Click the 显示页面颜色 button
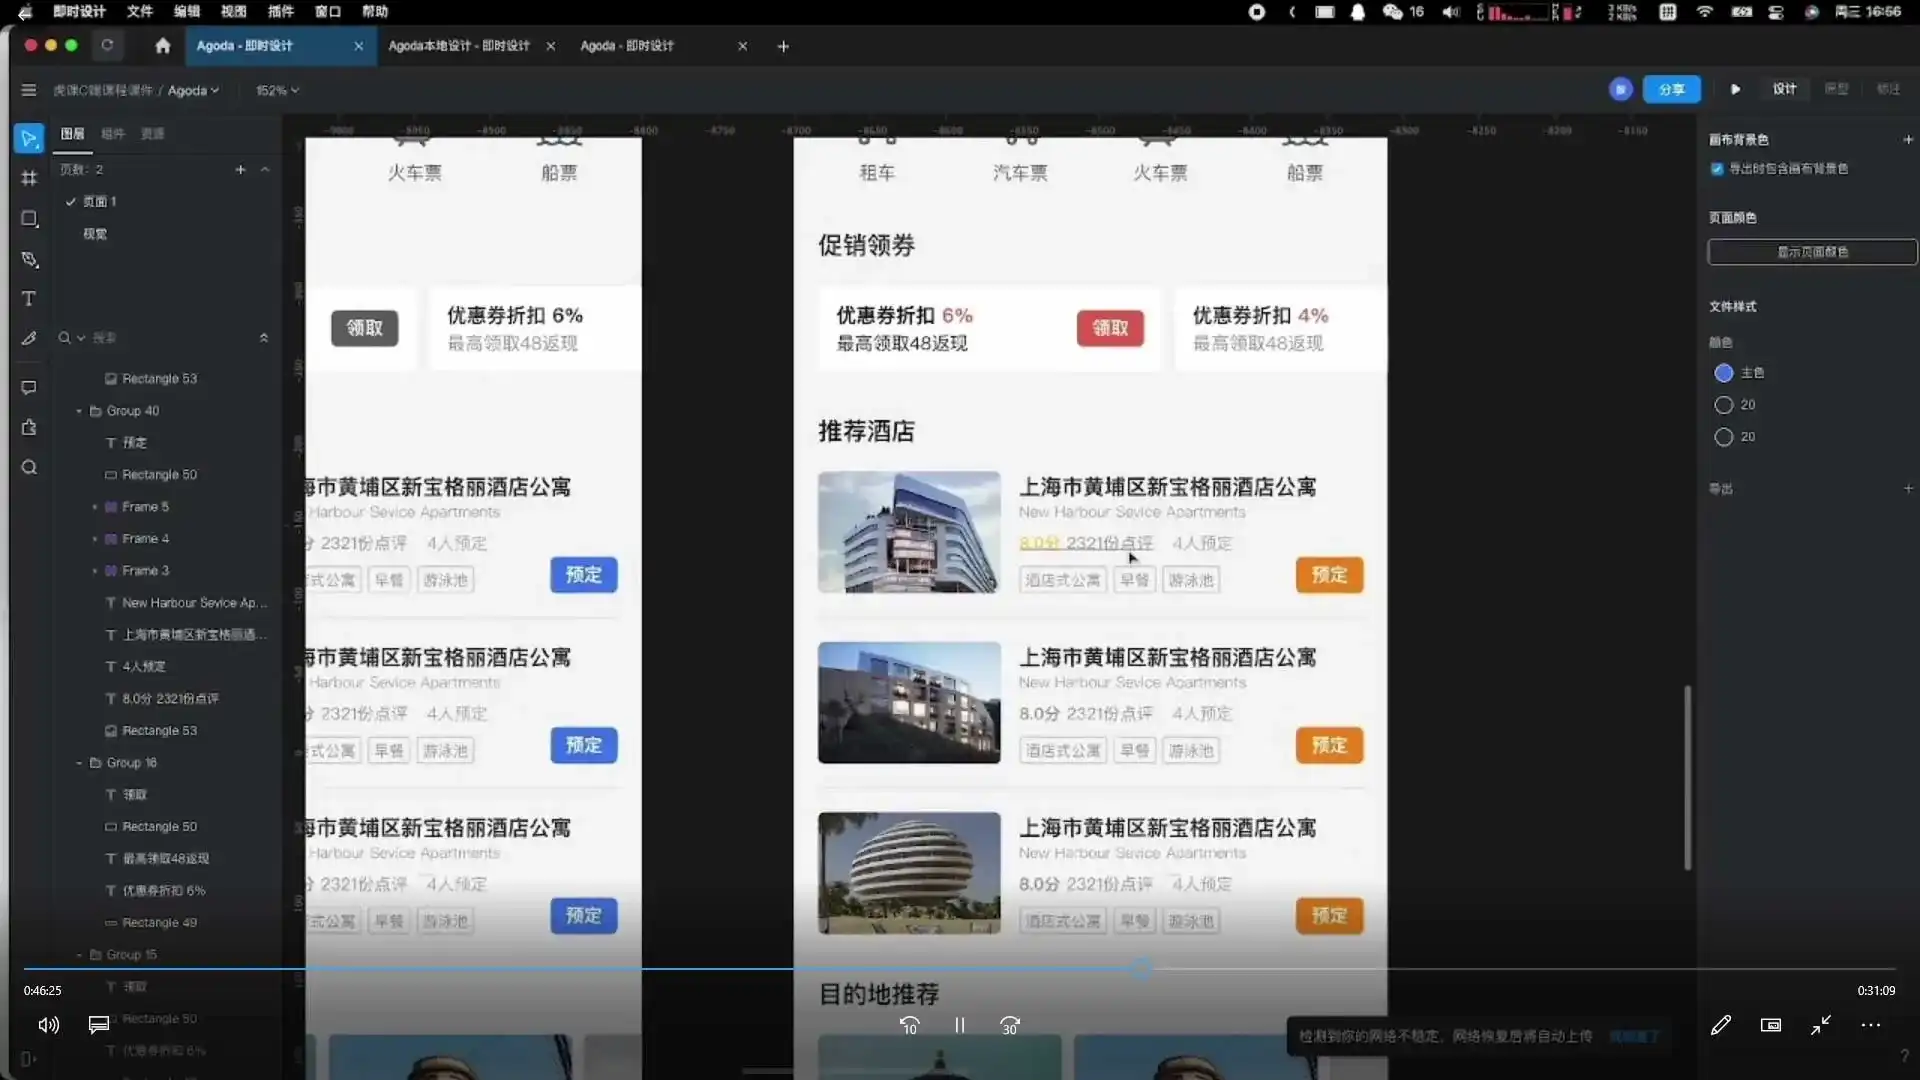 click(x=1812, y=251)
